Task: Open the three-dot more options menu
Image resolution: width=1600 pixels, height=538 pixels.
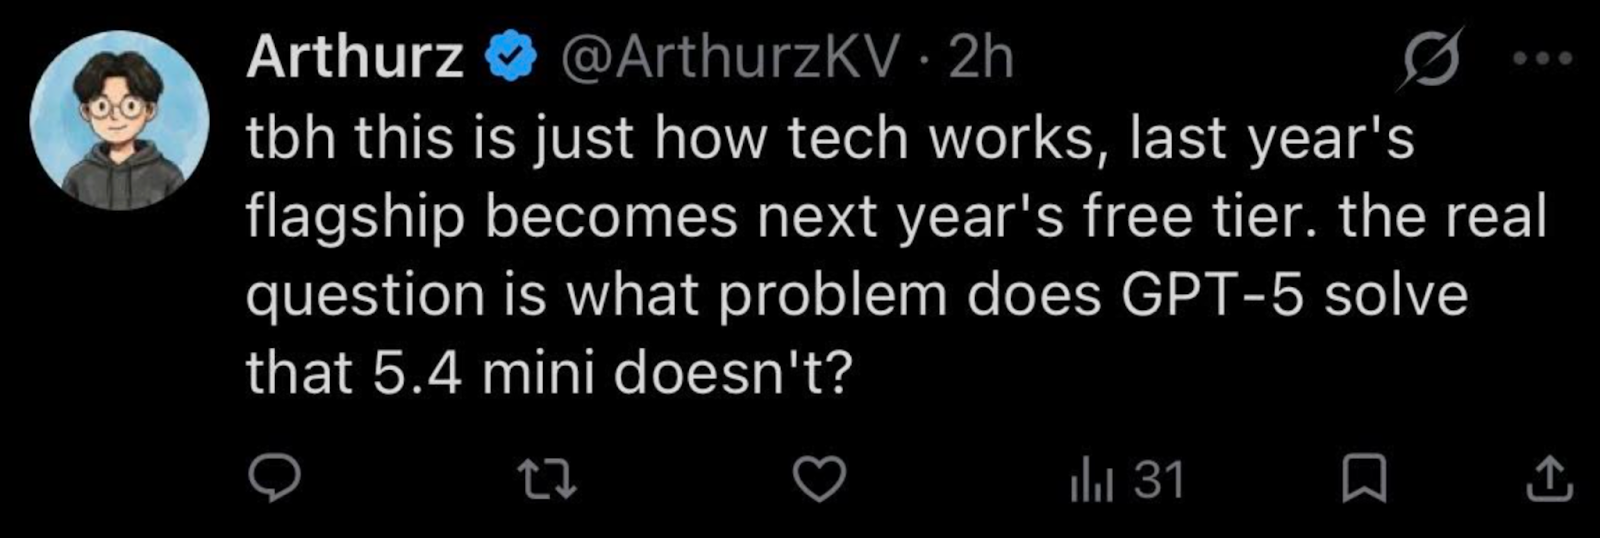Action: pyautogui.click(x=1542, y=59)
